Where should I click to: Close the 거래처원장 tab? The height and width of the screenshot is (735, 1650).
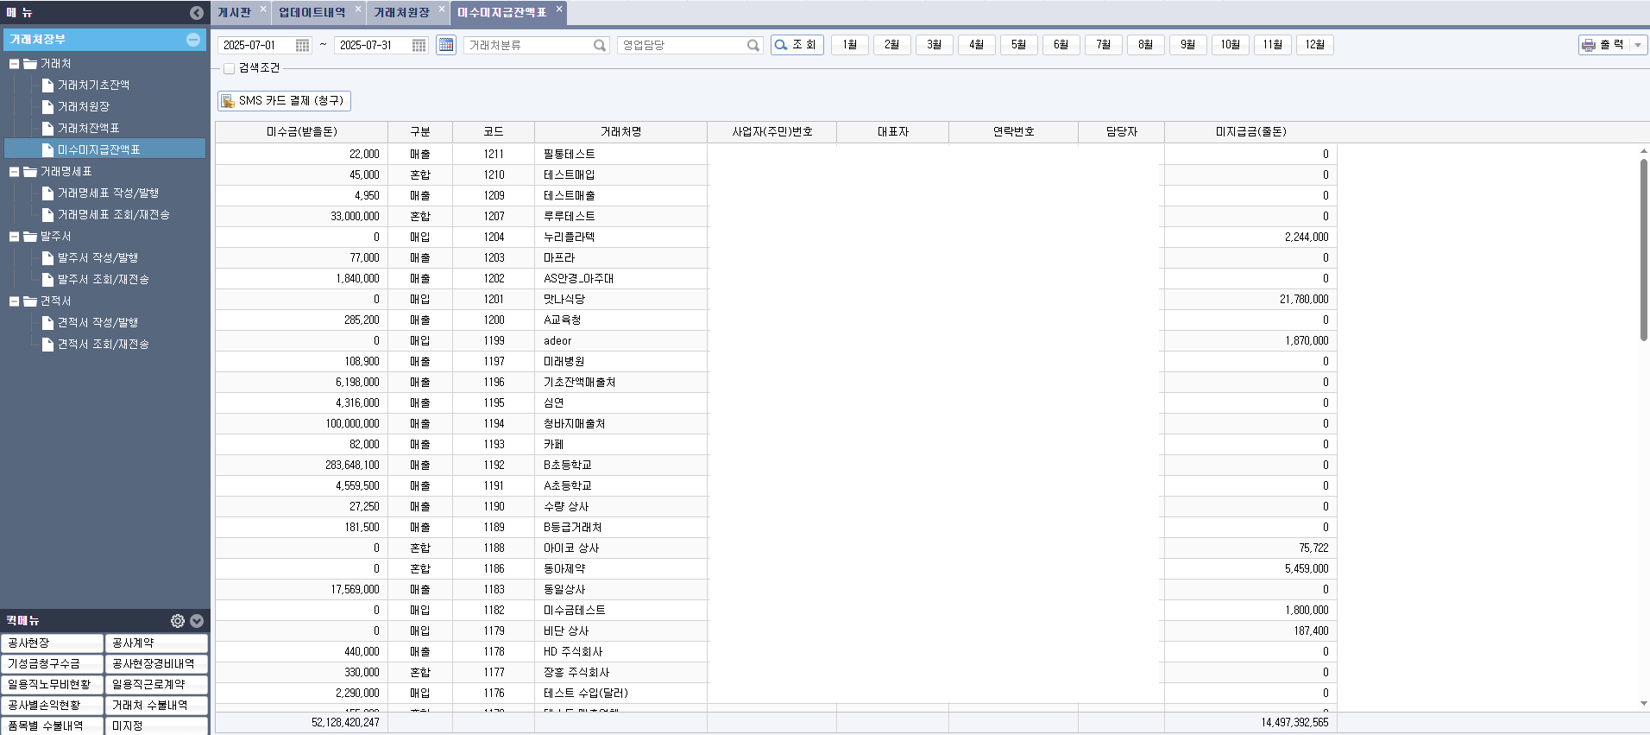point(441,9)
